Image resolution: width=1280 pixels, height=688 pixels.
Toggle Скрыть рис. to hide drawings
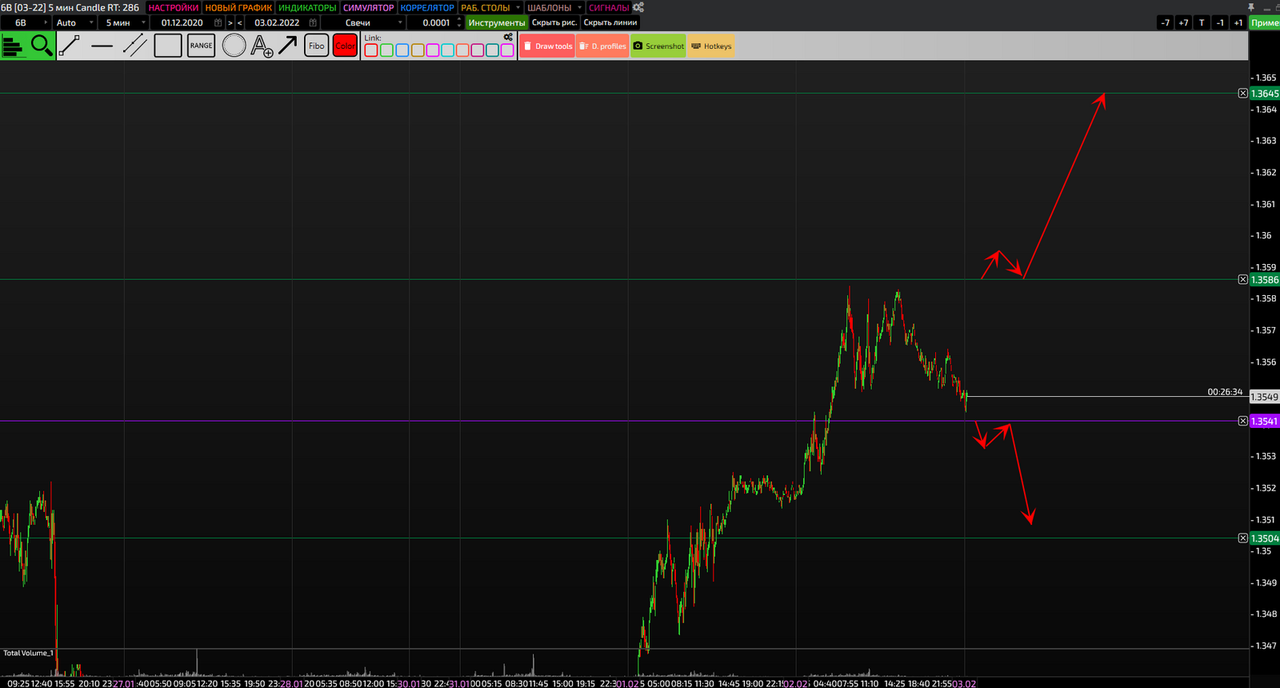pyautogui.click(x=554, y=22)
